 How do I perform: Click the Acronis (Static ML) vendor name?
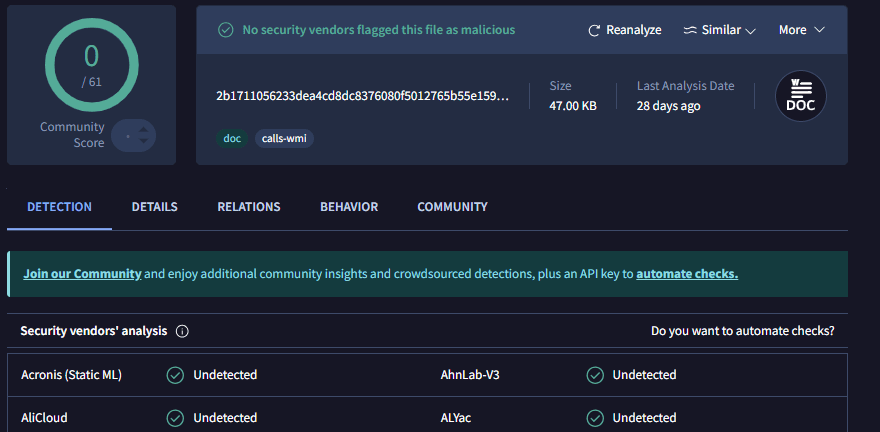pyautogui.click(x=71, y=375)
